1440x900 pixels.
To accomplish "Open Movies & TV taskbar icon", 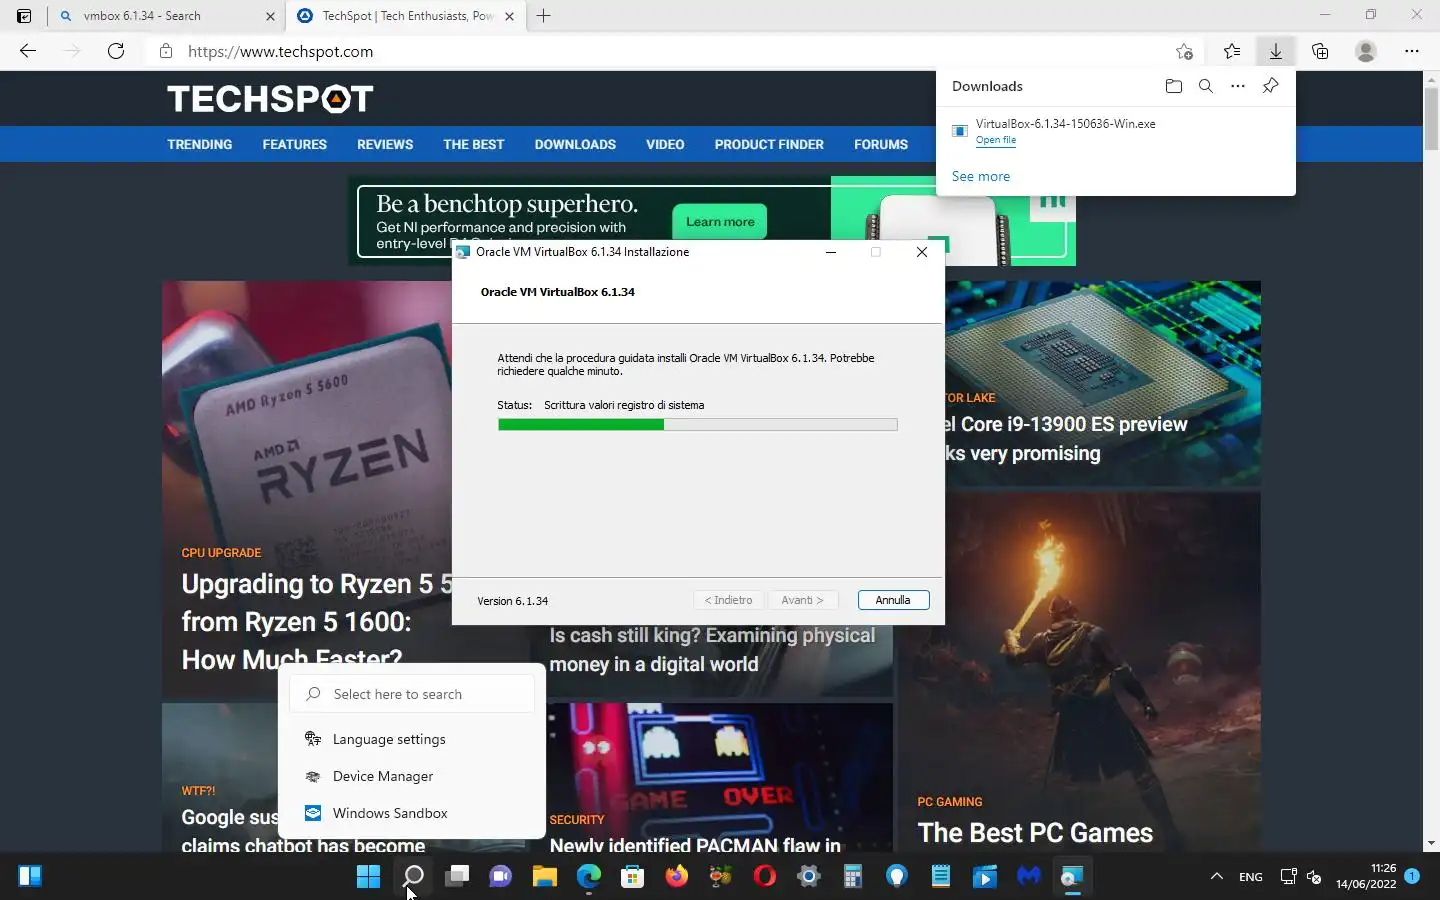I will click(984, 877).
